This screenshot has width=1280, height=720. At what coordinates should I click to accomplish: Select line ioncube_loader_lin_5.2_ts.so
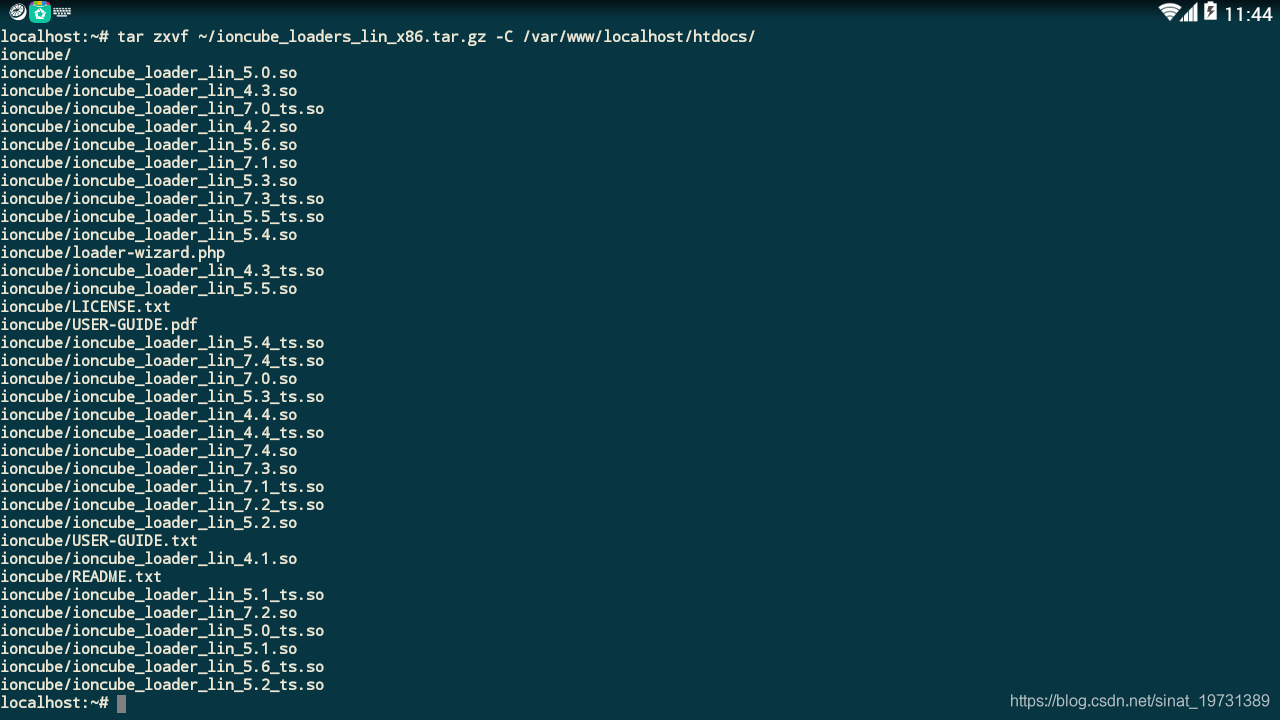tap(162, 685)
